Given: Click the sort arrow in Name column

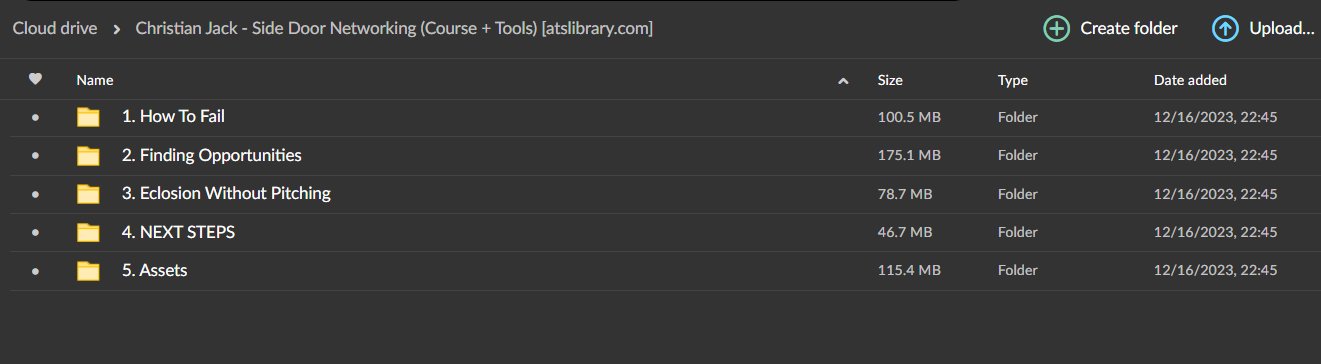Looking at the screenshot, I should pyautogui.click(x=843, y=81).
